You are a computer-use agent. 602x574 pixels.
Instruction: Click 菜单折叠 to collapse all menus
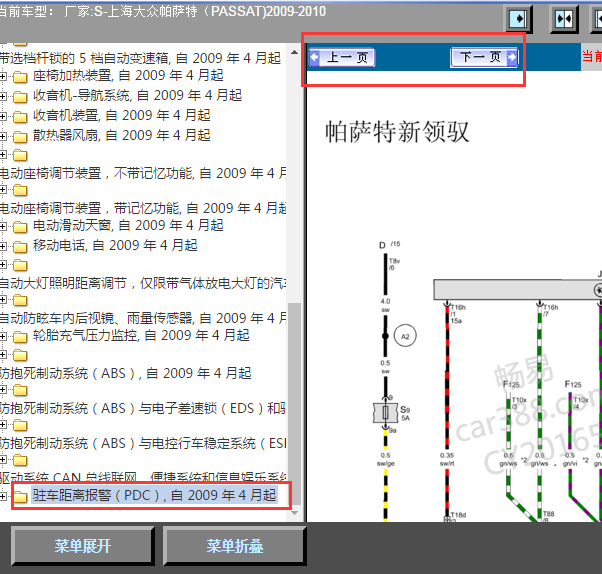coord(235,546)
